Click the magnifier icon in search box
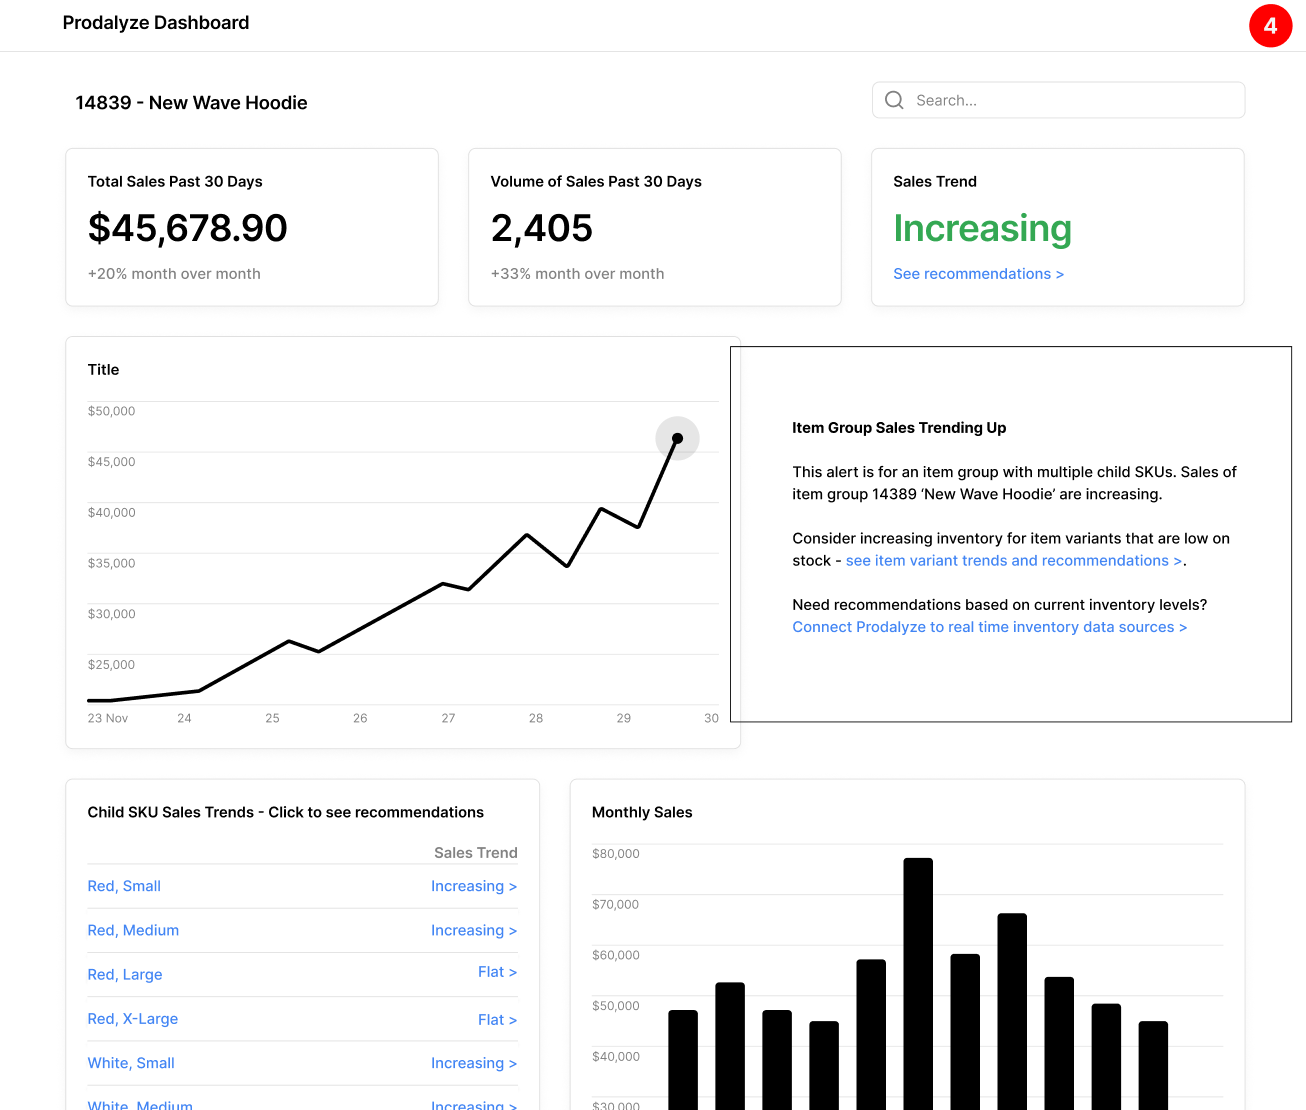Image resolution: width=1306 pixels, height=1110 pixels. (x=894, y=100)
